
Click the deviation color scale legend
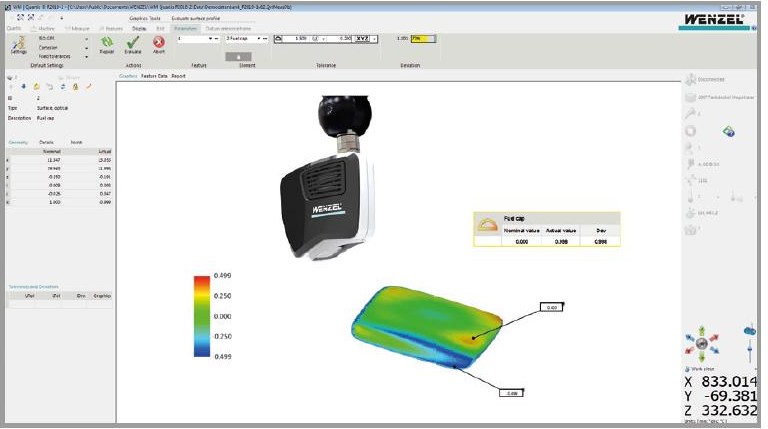pos(202,316)
